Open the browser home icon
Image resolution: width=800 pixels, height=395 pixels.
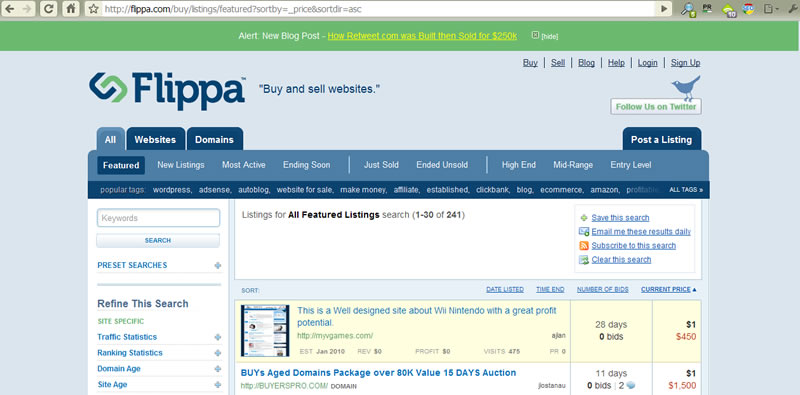tap(71, 9)
